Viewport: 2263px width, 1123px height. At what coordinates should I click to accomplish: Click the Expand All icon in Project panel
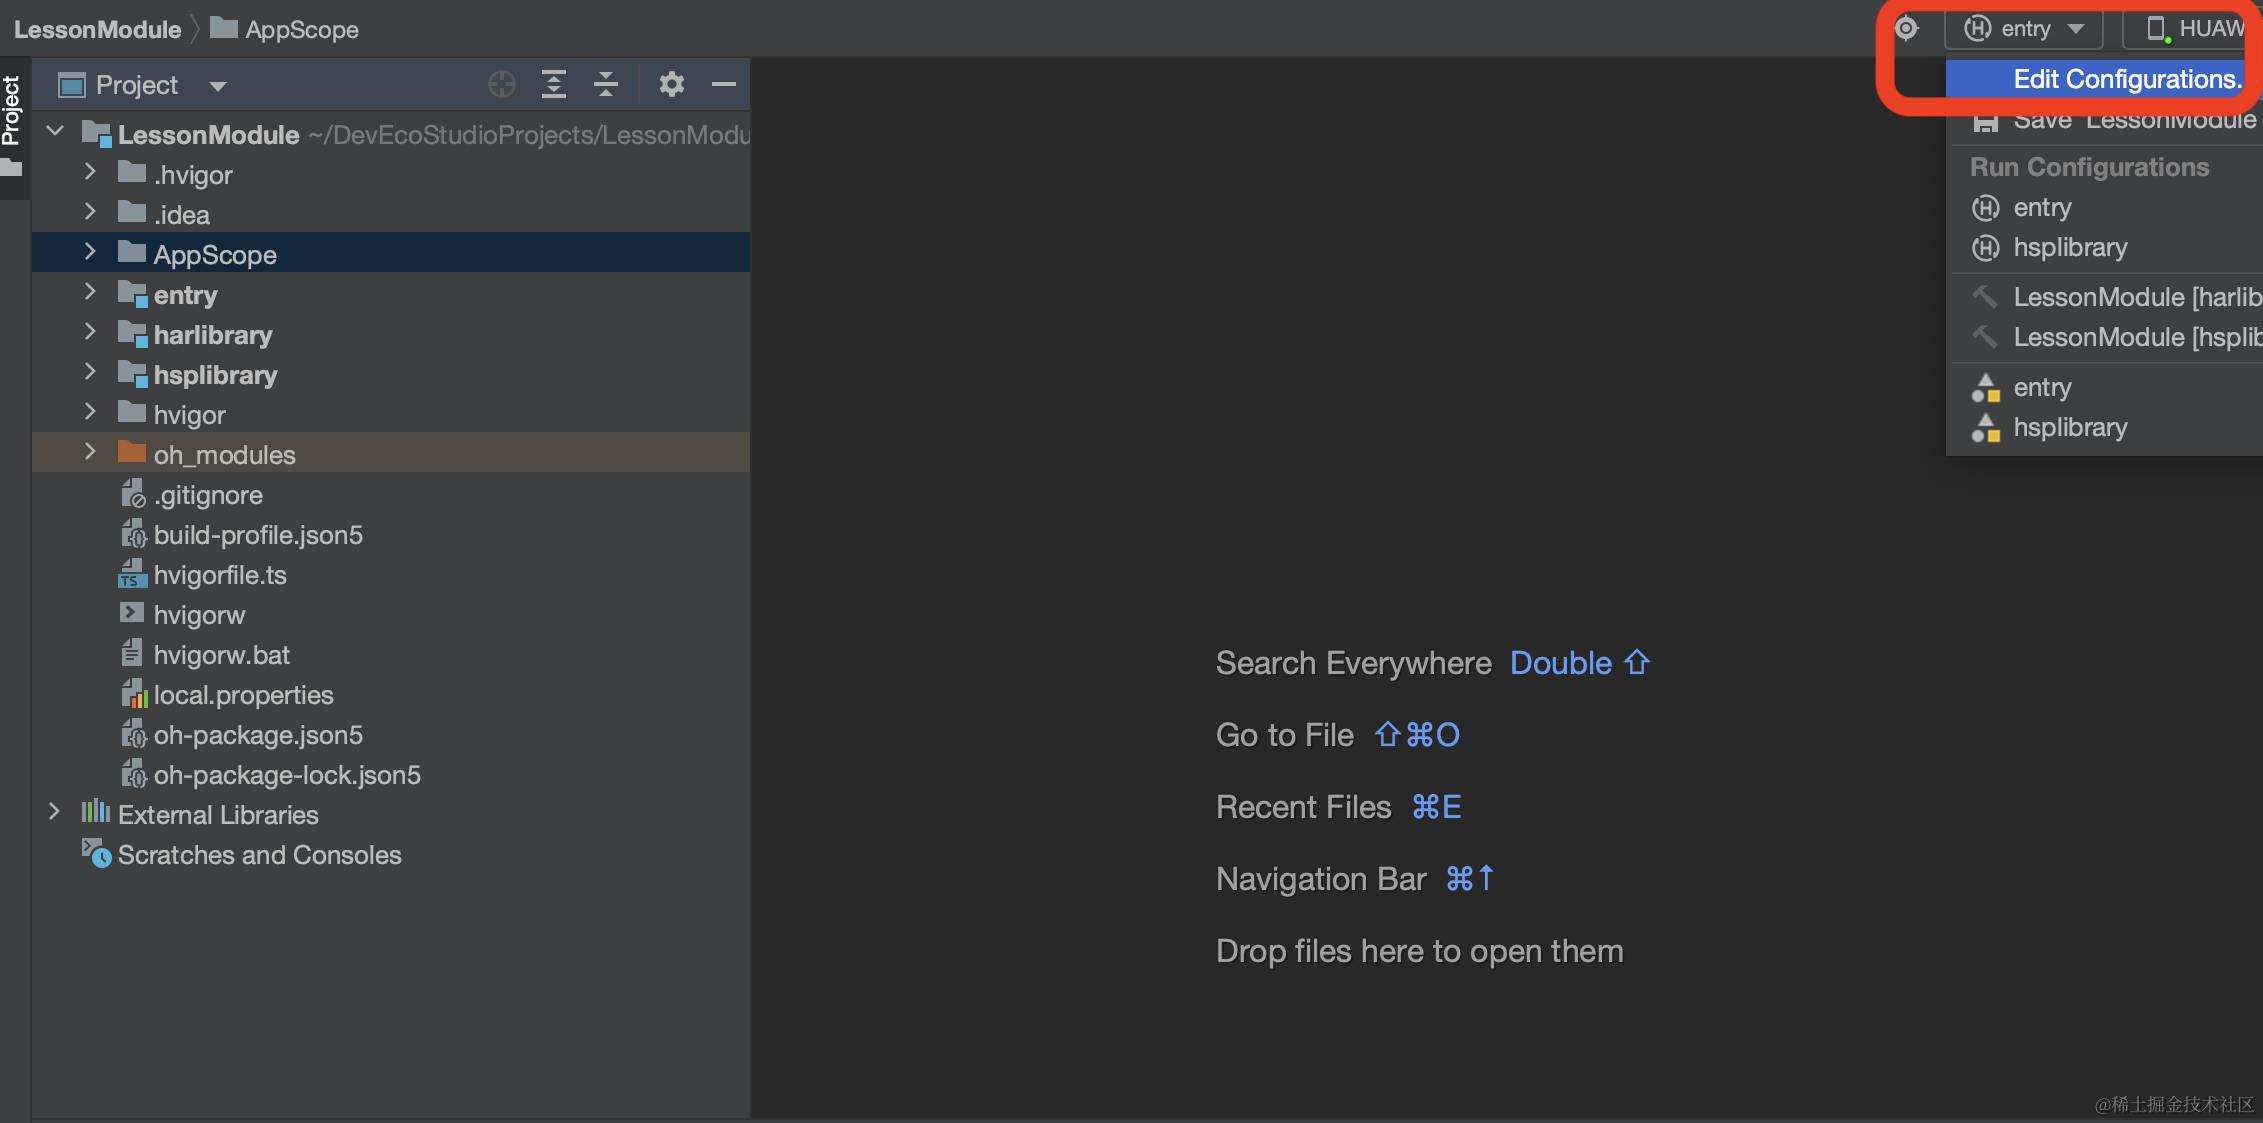click(553, 85)
